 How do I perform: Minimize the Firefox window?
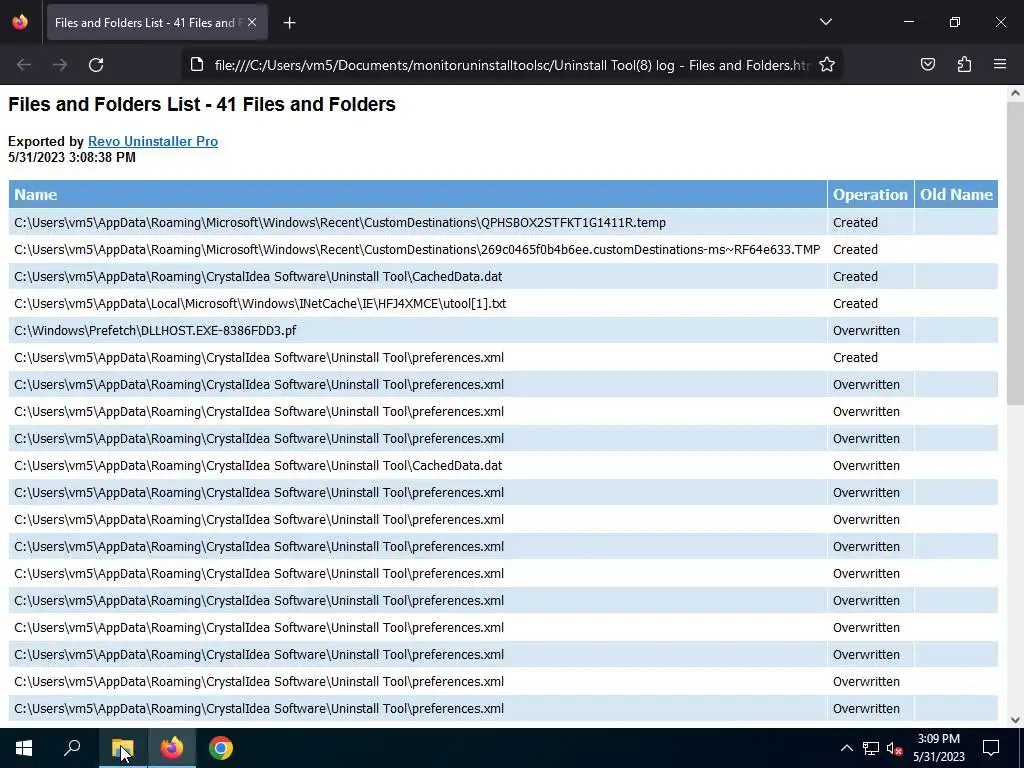pyautogui.click(x=908, y=22)
